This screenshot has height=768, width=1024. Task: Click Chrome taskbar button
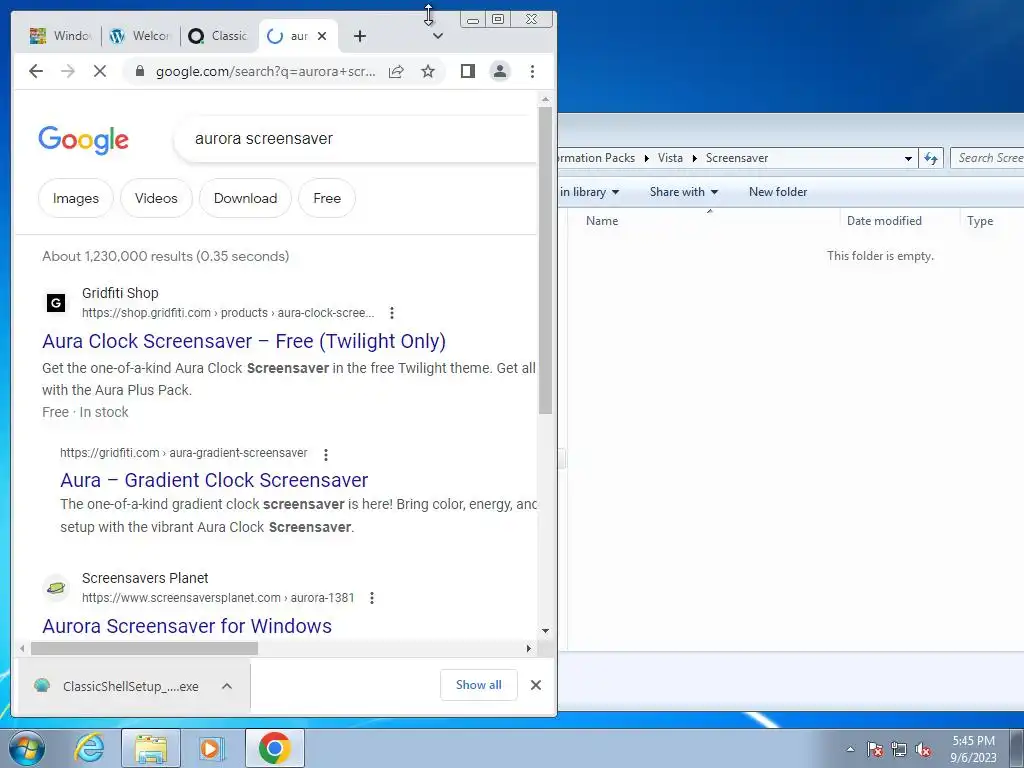(x=274, y=748)
